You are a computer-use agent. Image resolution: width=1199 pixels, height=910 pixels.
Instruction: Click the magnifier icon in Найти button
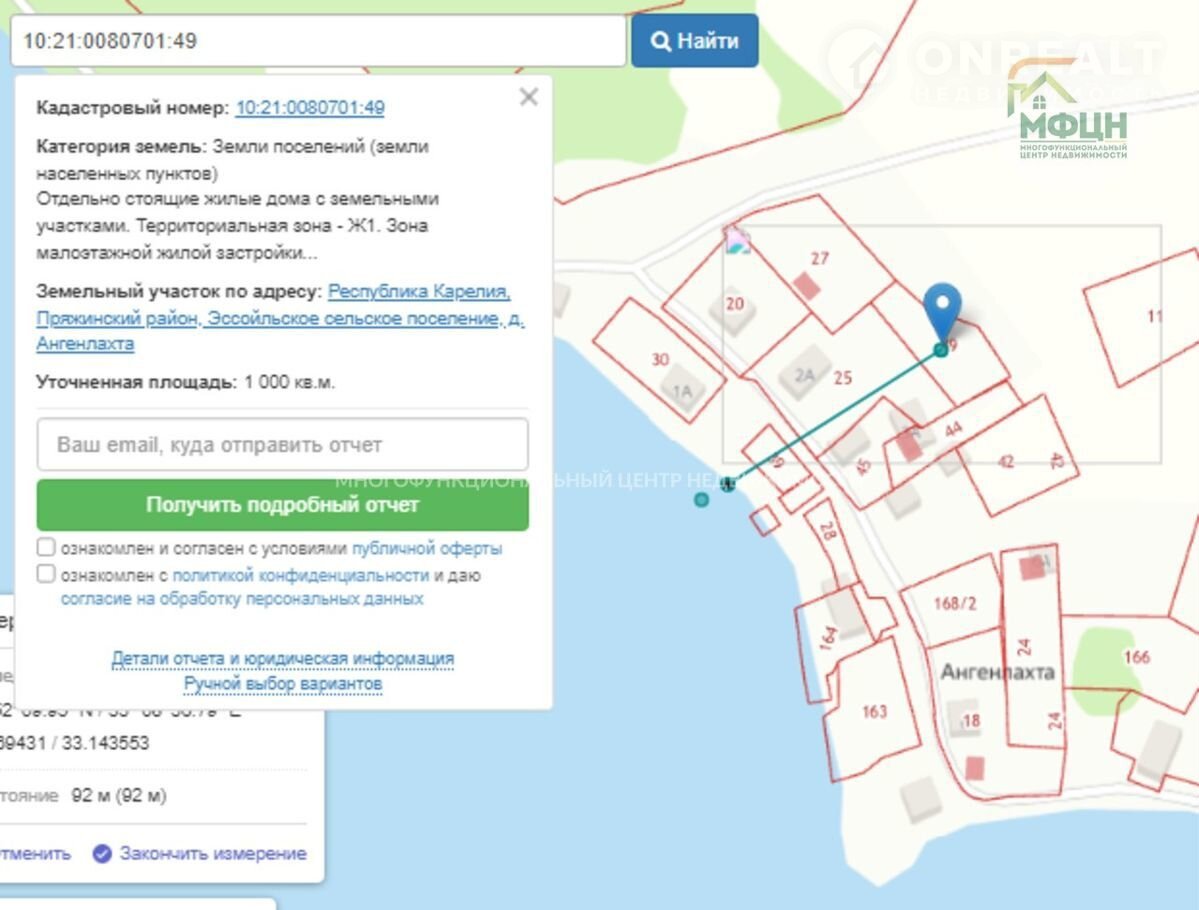tap(660, 41)
